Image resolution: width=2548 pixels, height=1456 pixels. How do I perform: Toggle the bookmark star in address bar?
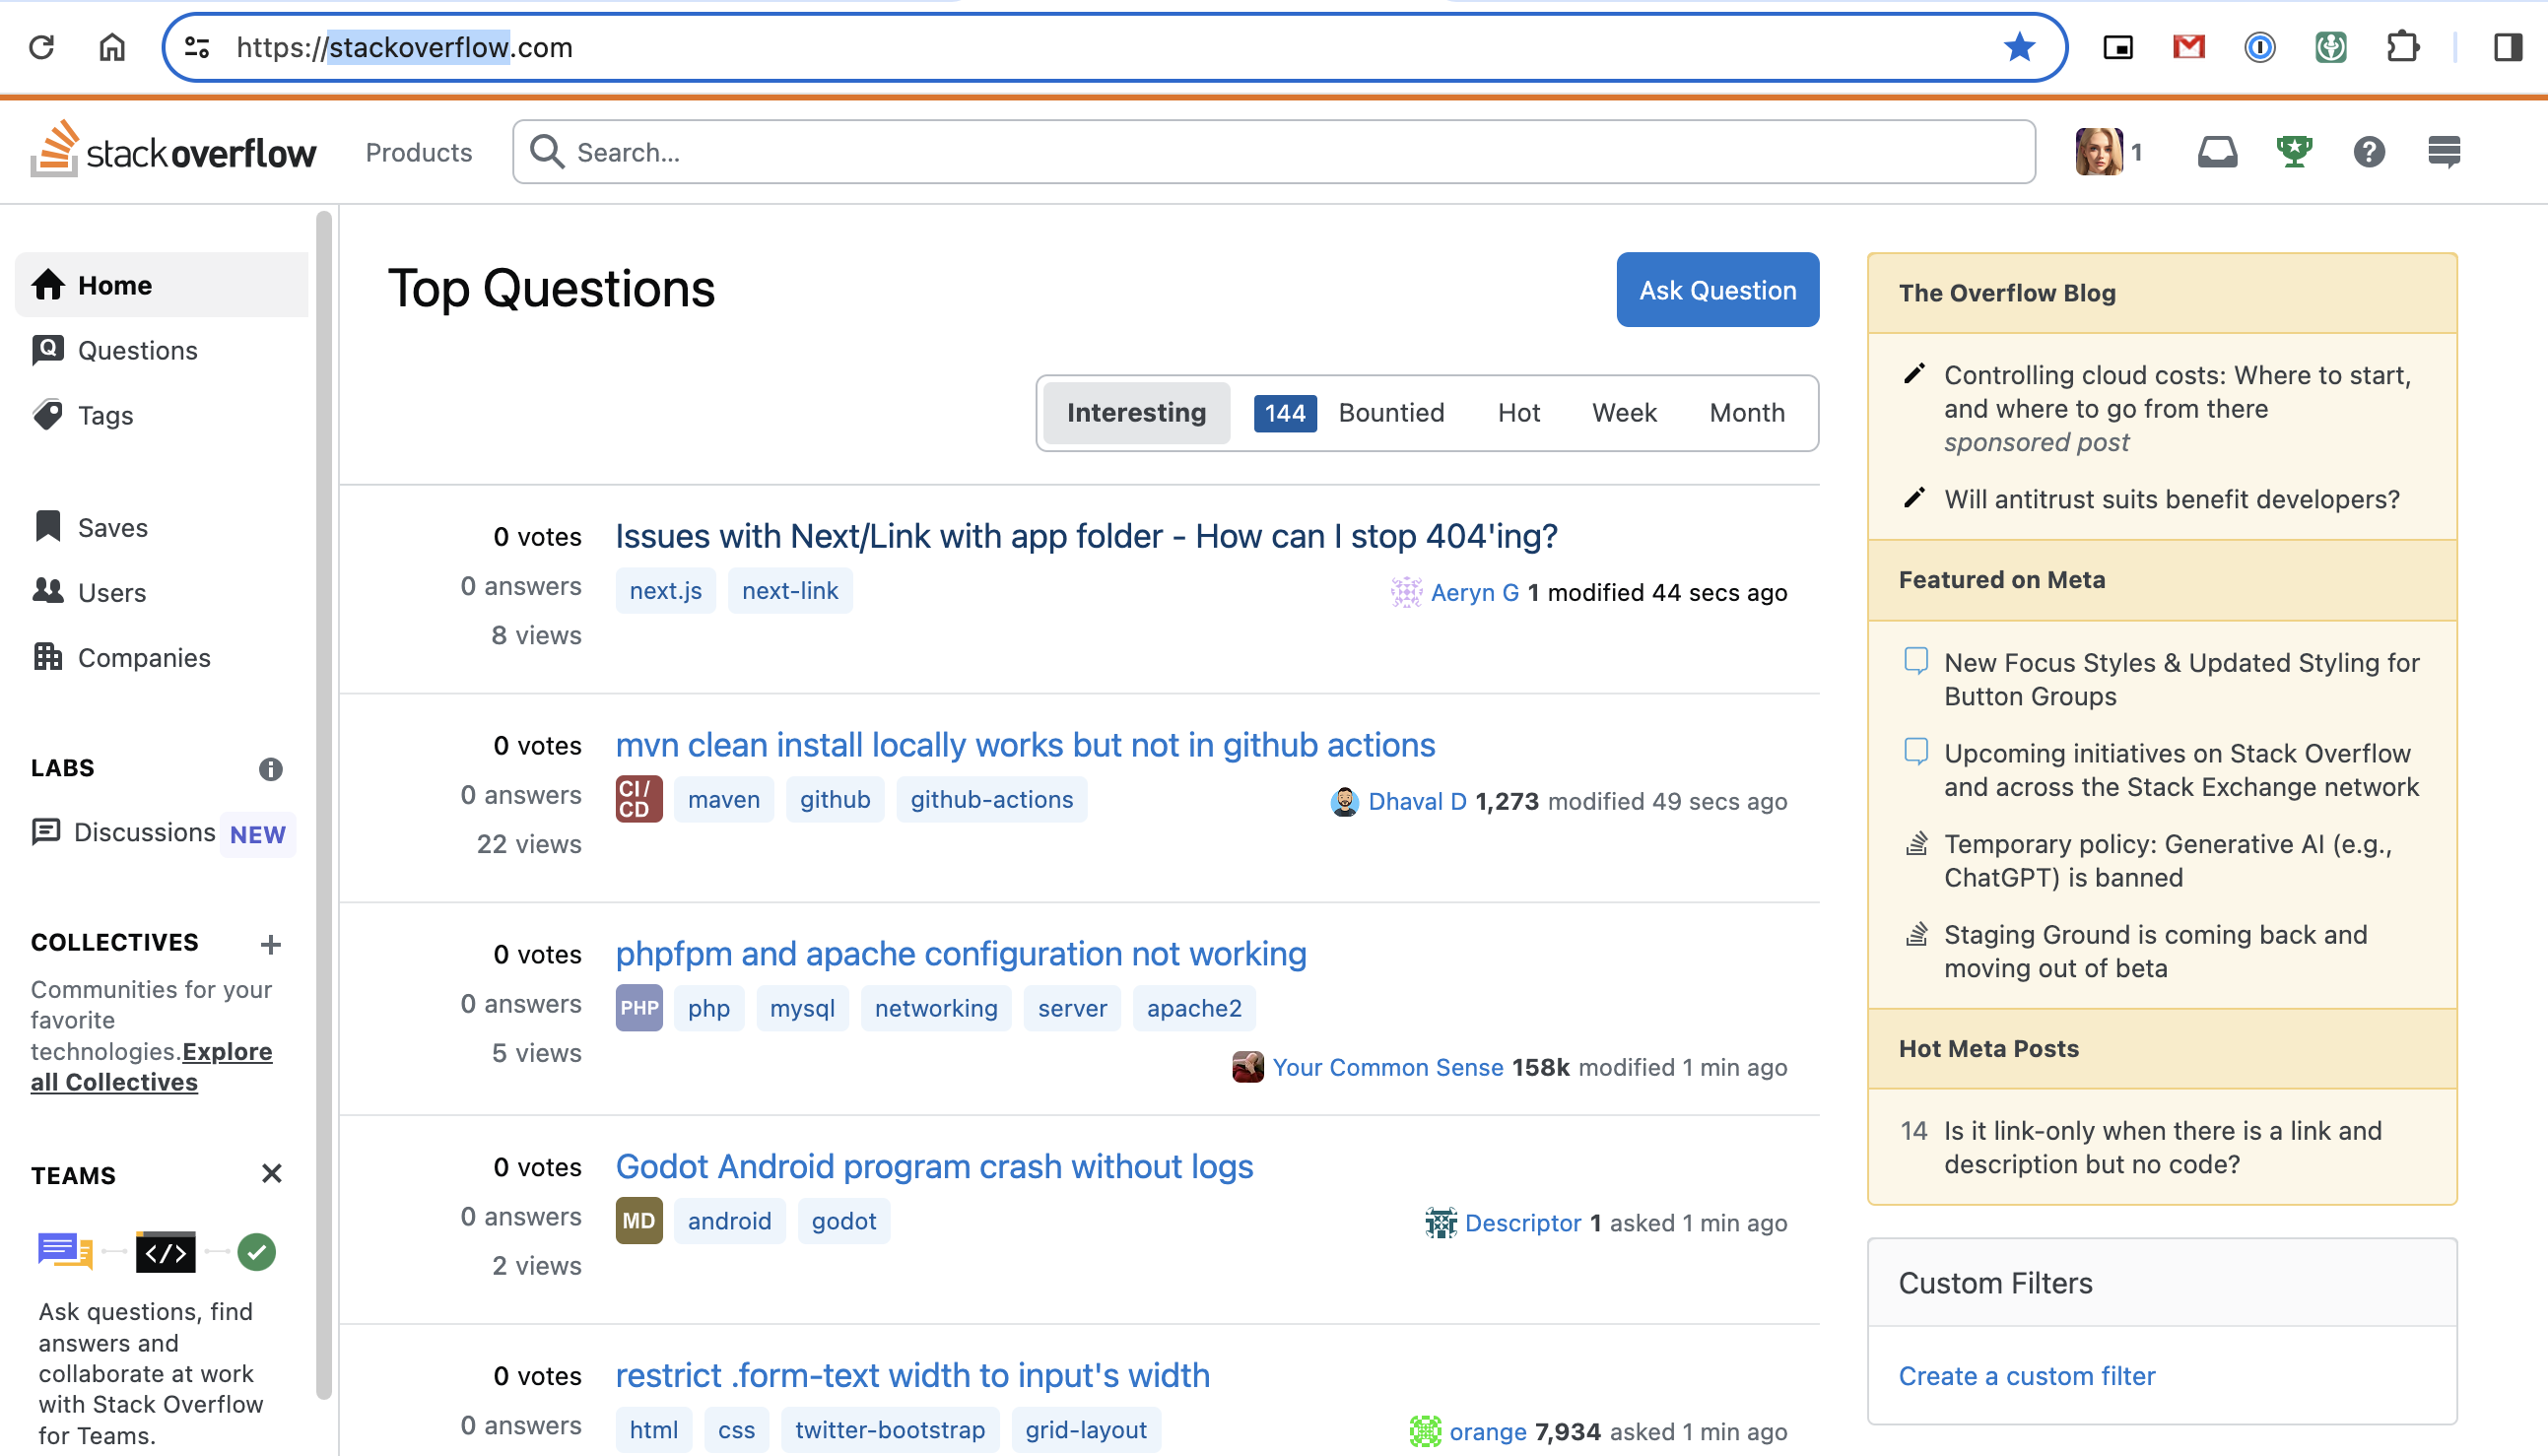(2019, 47)
